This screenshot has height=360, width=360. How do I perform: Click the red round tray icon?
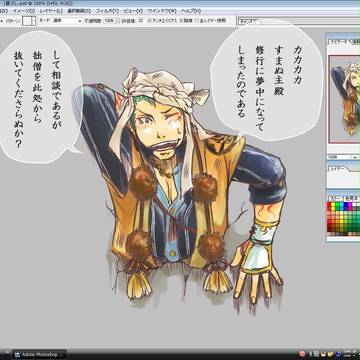[302, 354]
